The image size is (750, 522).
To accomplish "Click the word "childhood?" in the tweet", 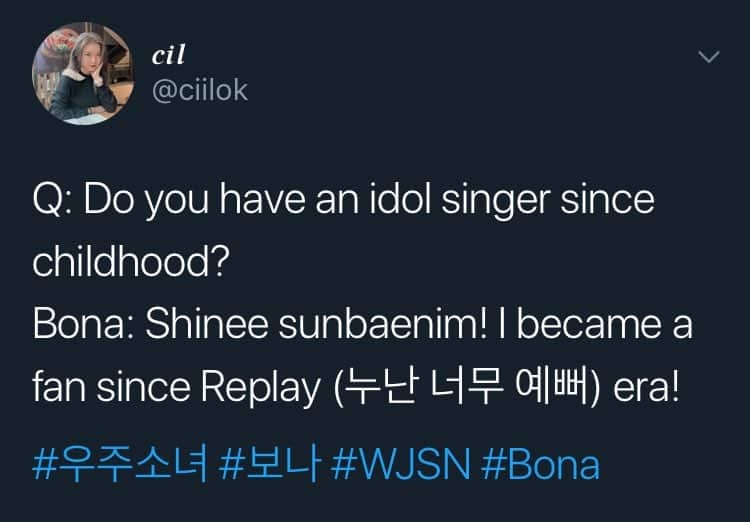I will tap(131, 263).
